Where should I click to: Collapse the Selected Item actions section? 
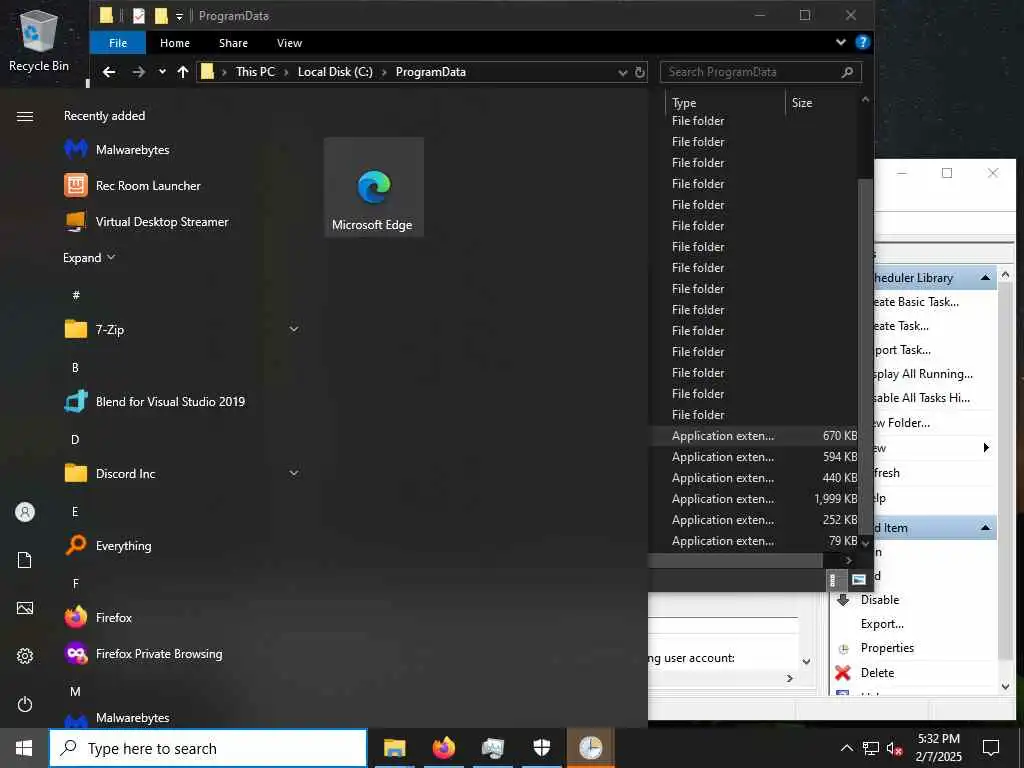click(985, 528)
